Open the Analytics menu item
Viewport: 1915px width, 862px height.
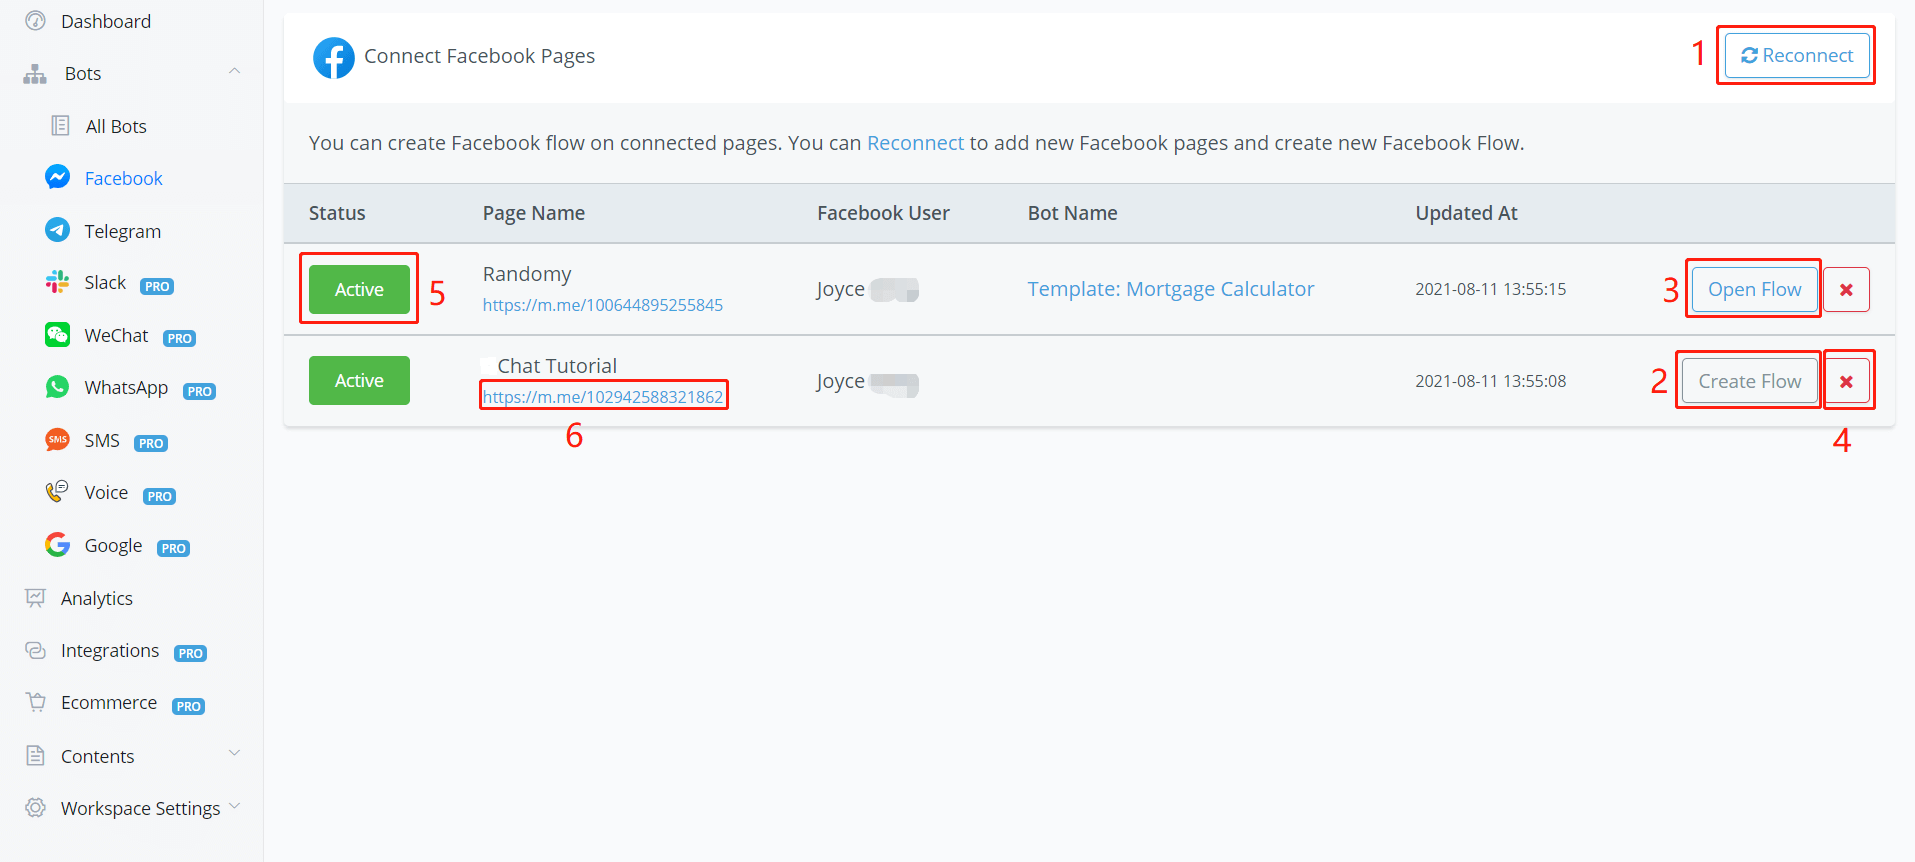[97, 598]
